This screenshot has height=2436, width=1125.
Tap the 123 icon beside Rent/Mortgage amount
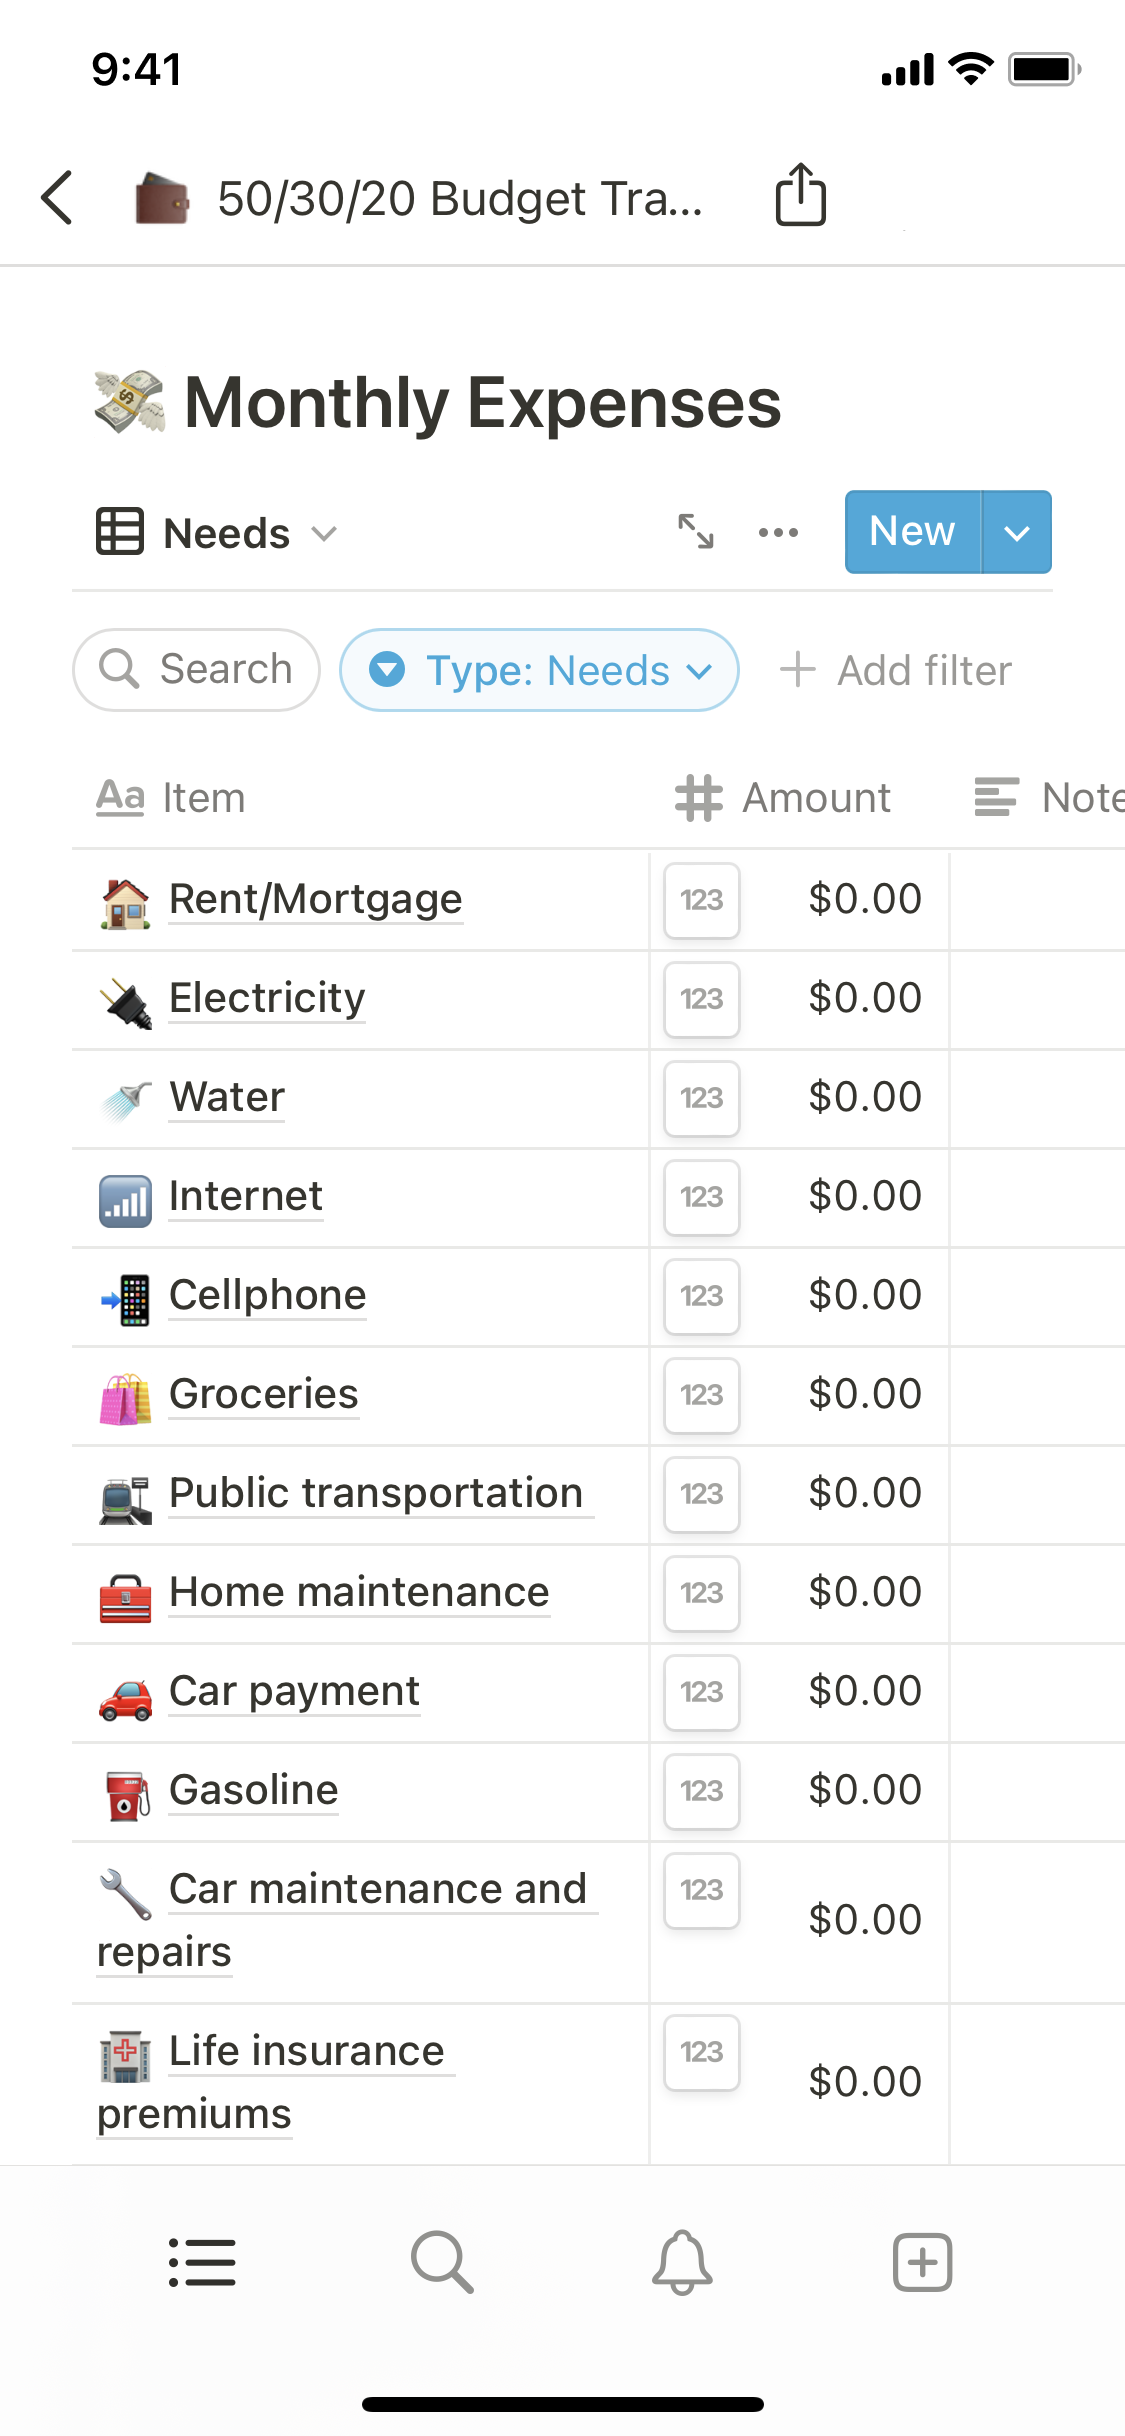coord(700,900)
